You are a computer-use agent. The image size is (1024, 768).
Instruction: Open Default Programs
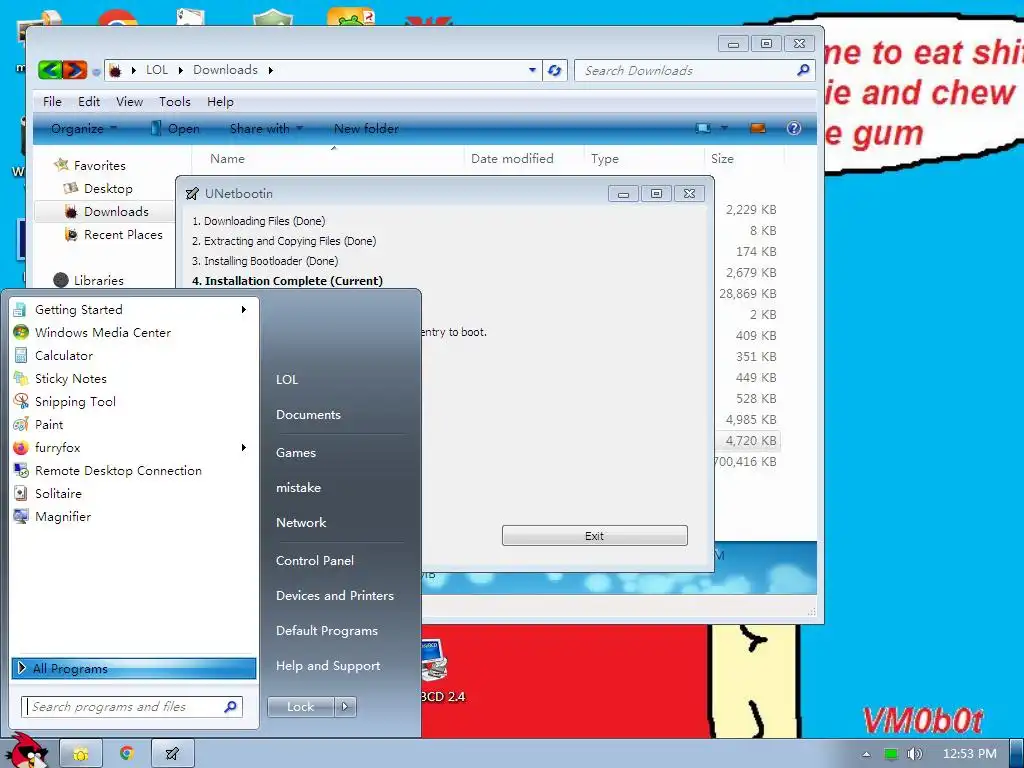tap(327, 631)
